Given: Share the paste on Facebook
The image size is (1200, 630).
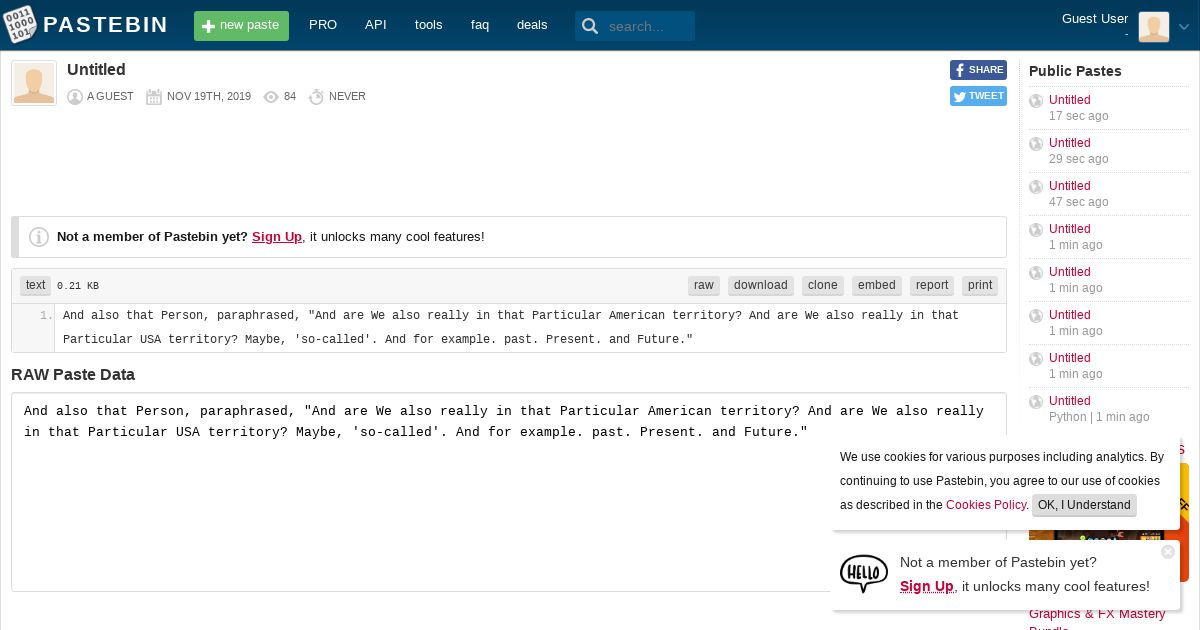Looking at the screenshot, I should pyautogui.click(x=978, y=70).
